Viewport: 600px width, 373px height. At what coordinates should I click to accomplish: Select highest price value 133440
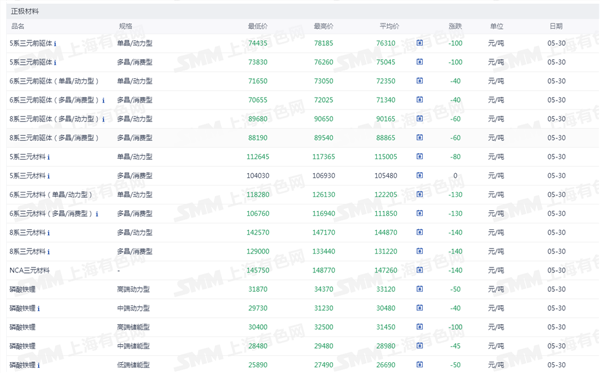click(324, 251)
